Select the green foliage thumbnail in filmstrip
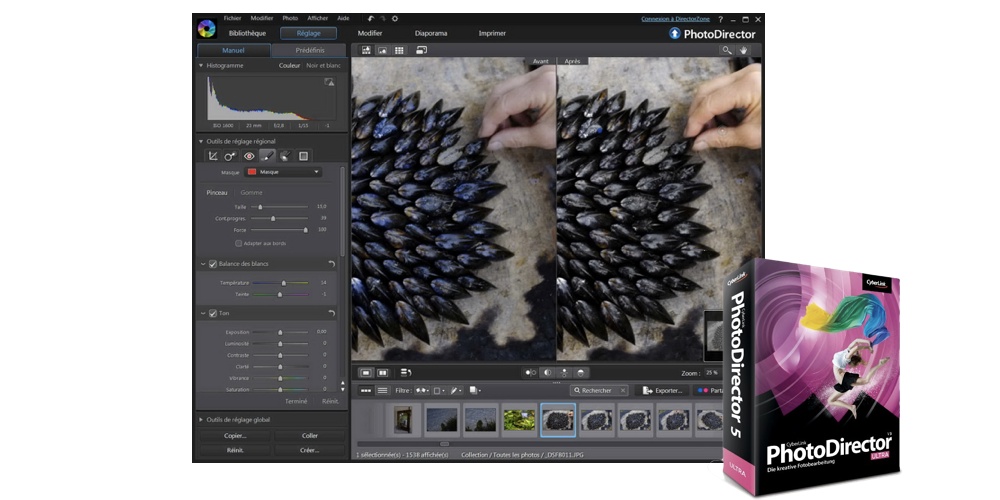 click(x=519, y=420)
